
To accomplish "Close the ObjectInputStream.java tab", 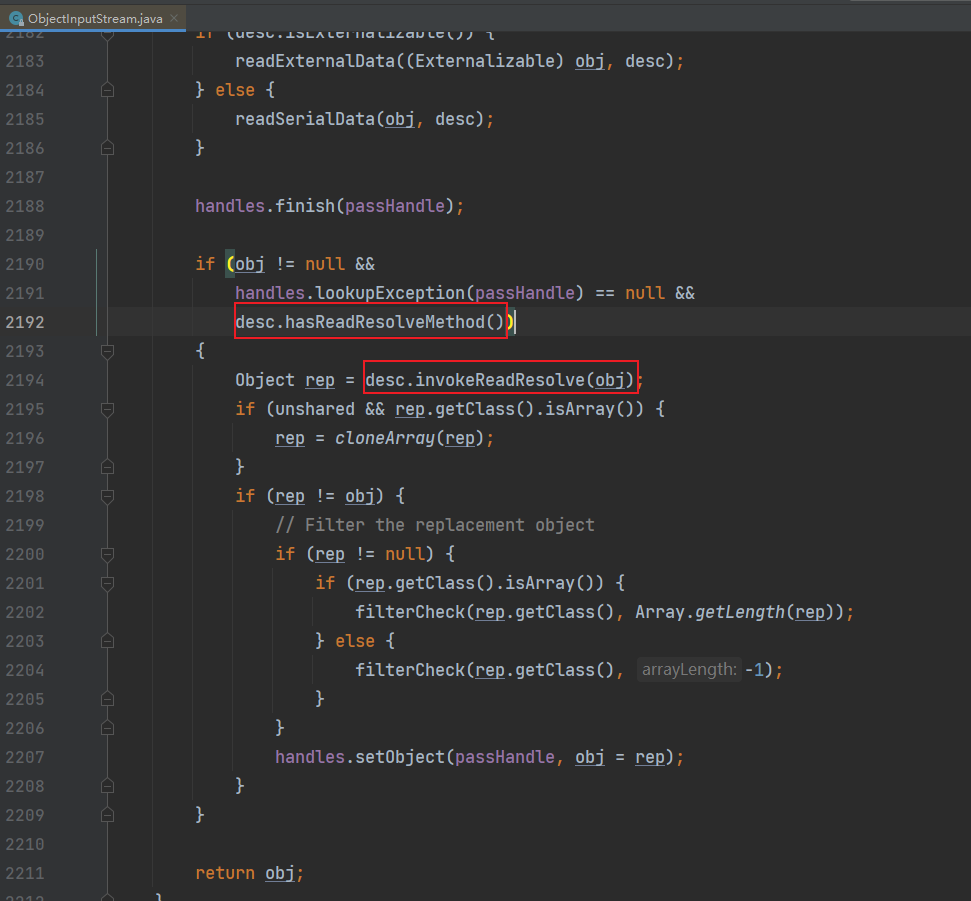I will tap(176, 18).
